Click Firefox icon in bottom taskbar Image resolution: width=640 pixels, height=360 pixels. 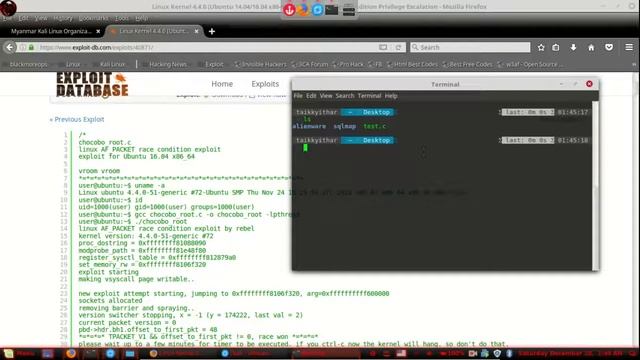[x=71, y=353]
